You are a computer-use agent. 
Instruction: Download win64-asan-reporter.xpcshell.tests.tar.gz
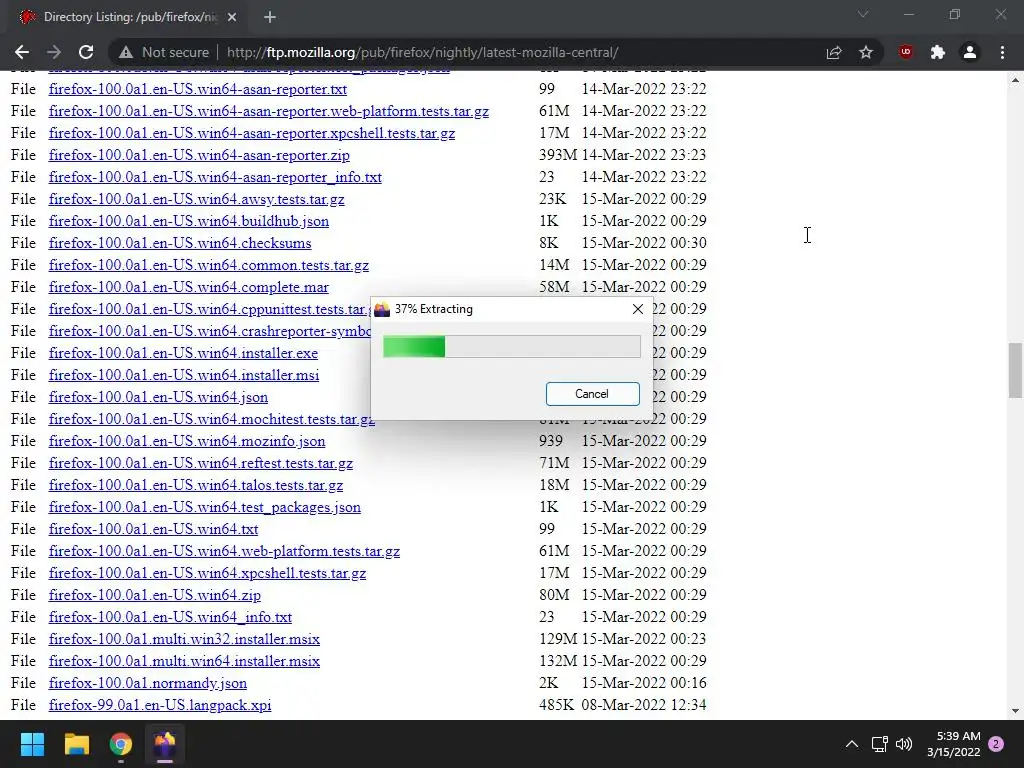(x=252, y=133)
